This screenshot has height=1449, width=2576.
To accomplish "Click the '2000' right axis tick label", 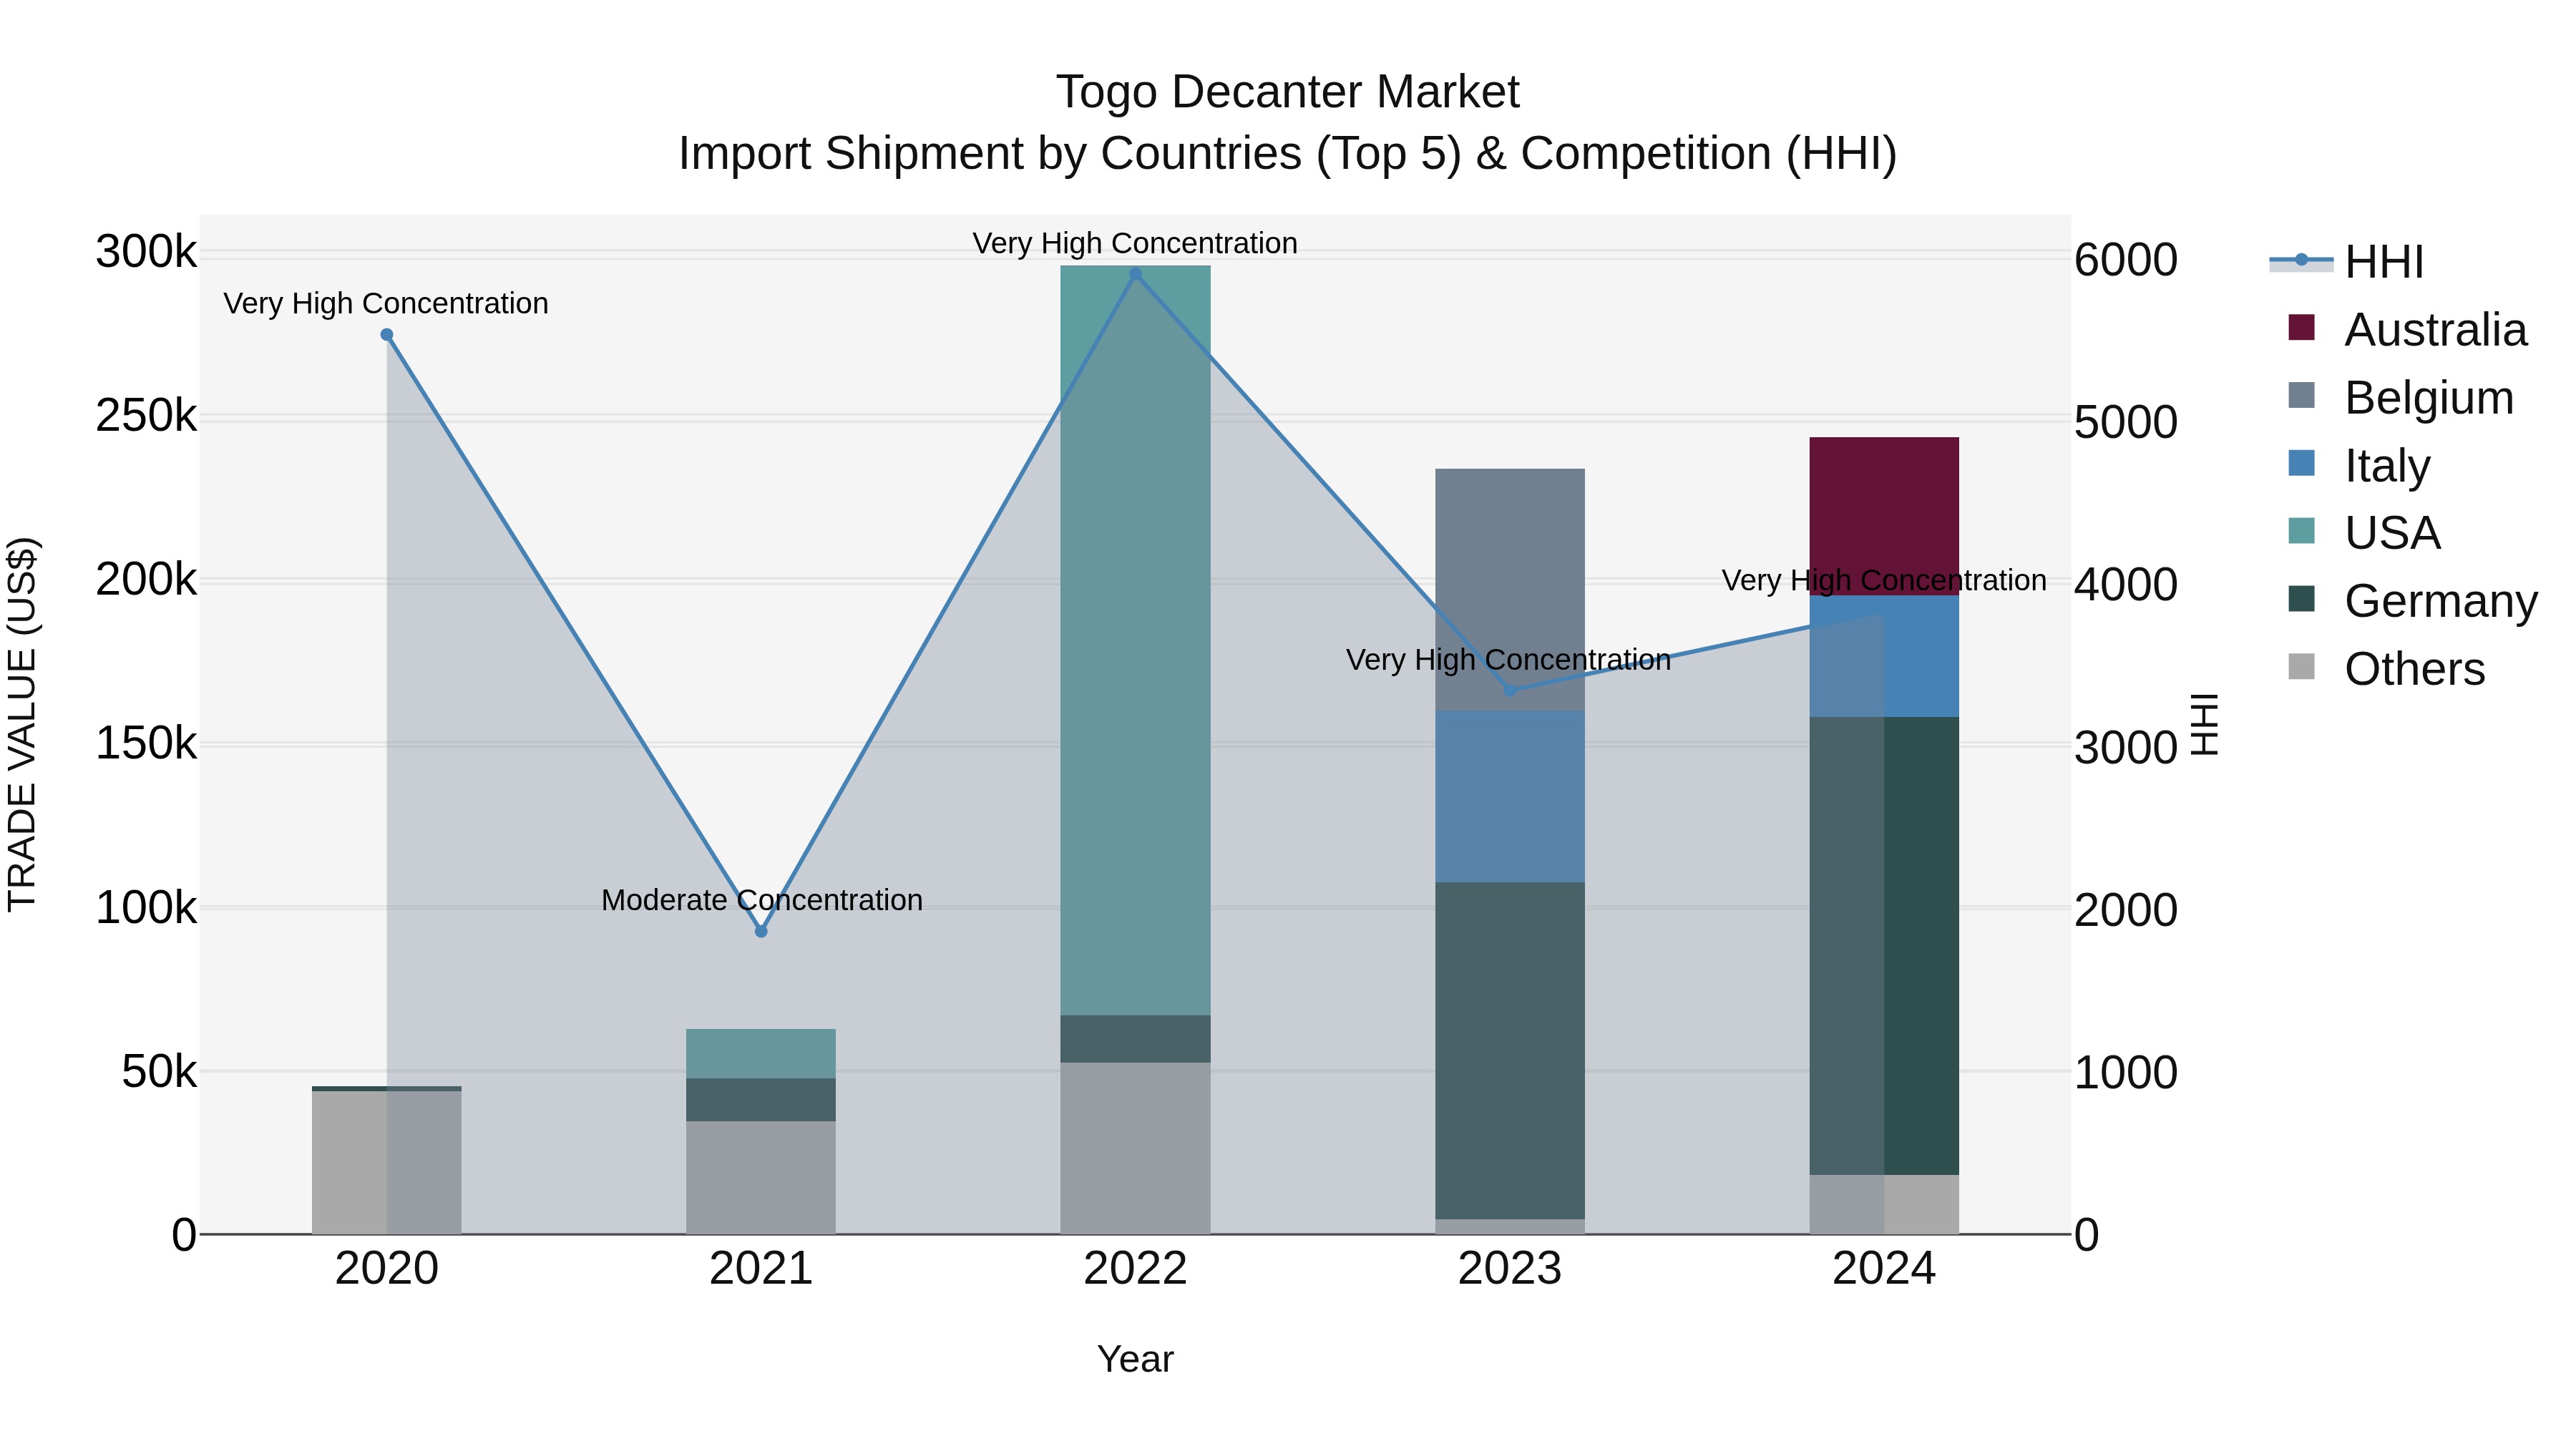I will click(x=2126, y=910).
